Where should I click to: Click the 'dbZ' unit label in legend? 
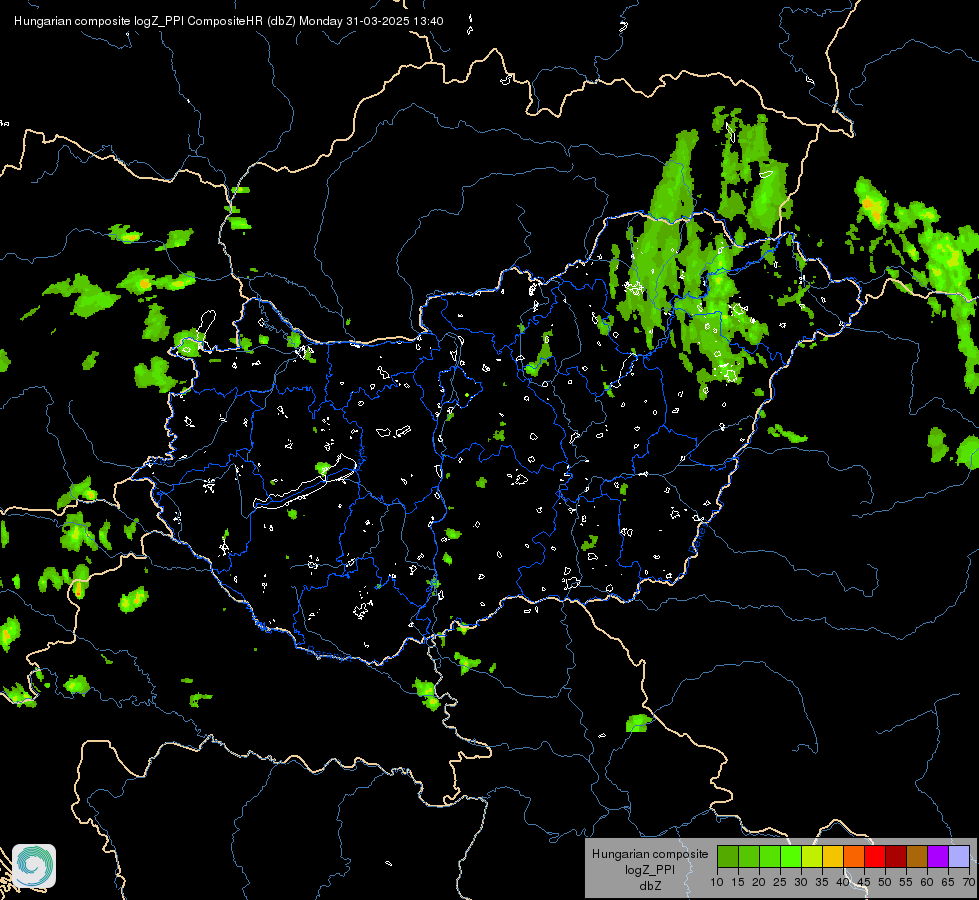tap(650, 886)
